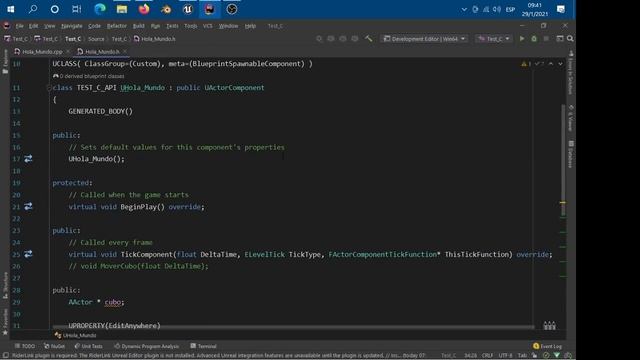Screen dimensions: 640x360
Task: Open the Edit menu
Action: 33,26
